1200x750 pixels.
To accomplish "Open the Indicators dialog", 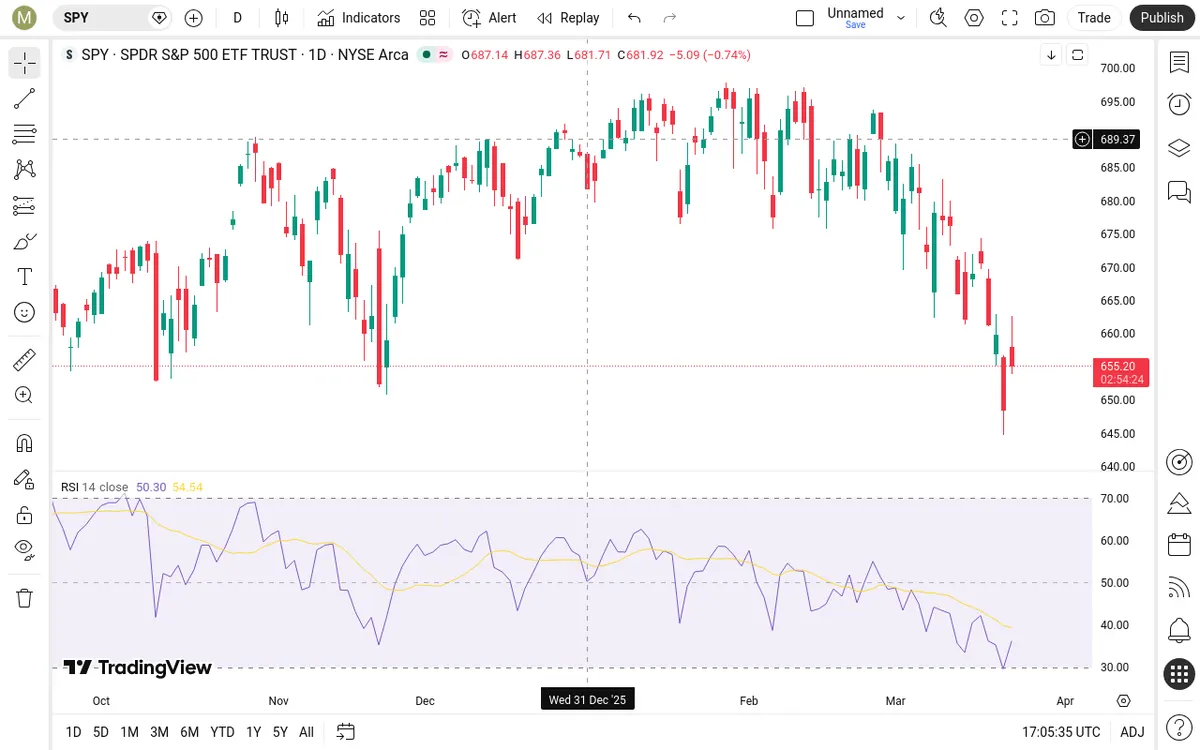I will 358,17.
